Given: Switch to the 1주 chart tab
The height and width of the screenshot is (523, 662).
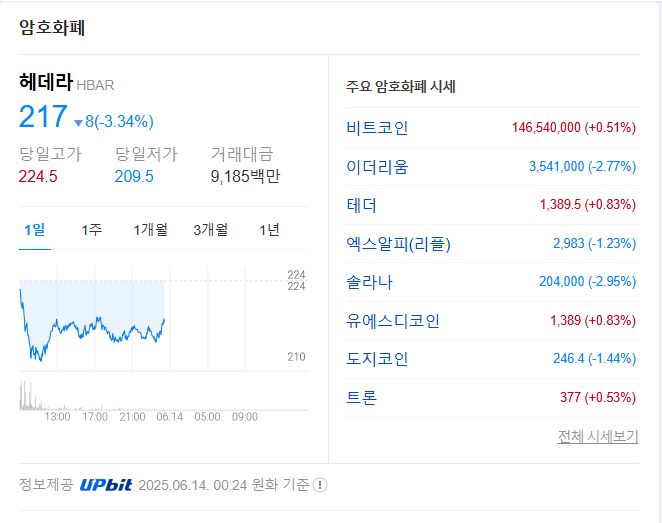Looking at the screenshot, I should pos(92,230).
